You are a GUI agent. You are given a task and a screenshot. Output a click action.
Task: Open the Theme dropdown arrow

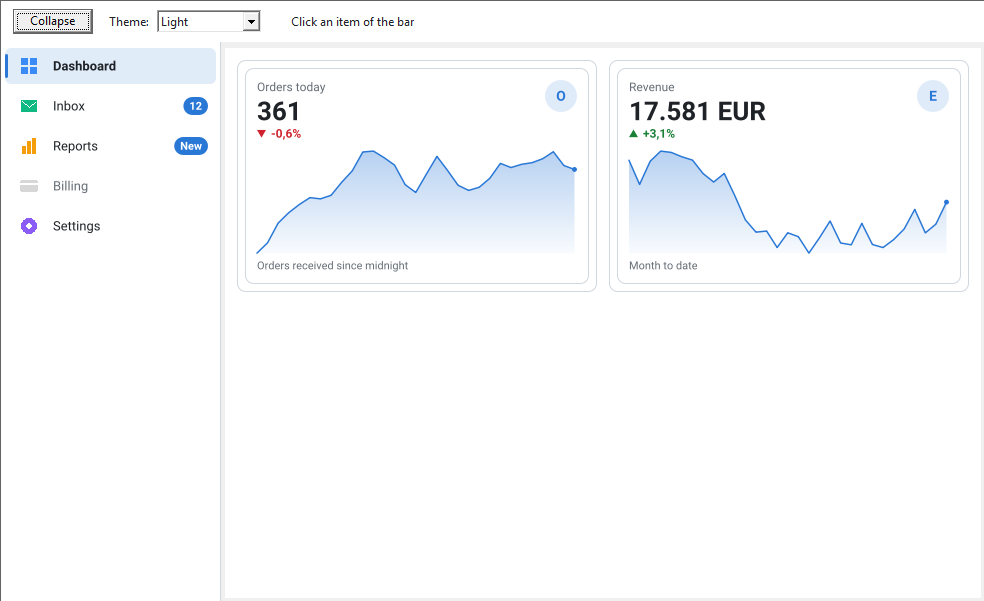coord(251,22)
